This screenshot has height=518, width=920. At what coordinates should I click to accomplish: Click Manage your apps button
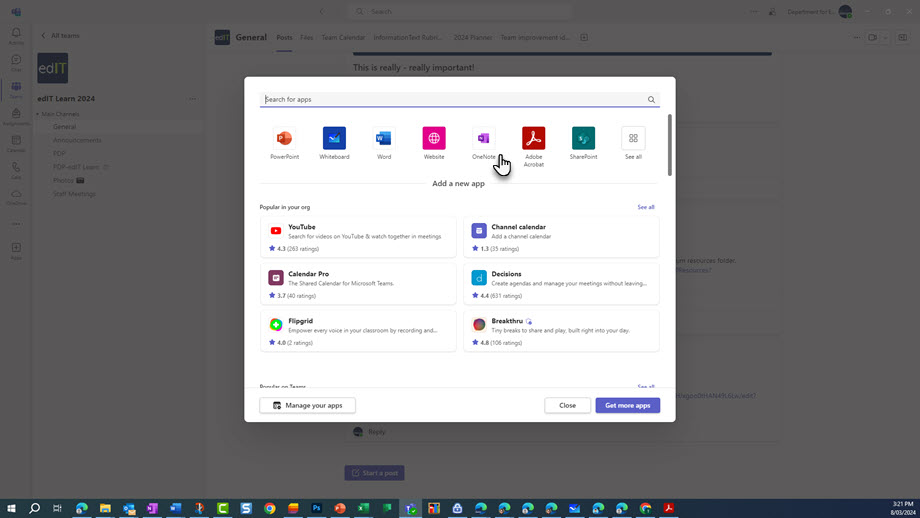click(x=307, y=405)
